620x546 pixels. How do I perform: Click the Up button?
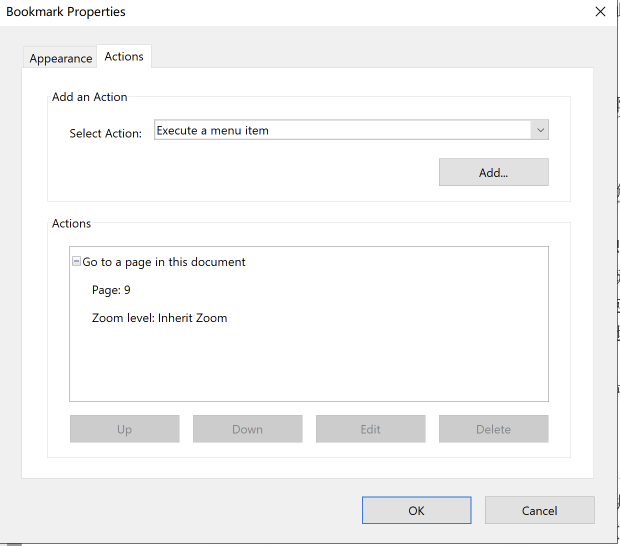[125, 429]
